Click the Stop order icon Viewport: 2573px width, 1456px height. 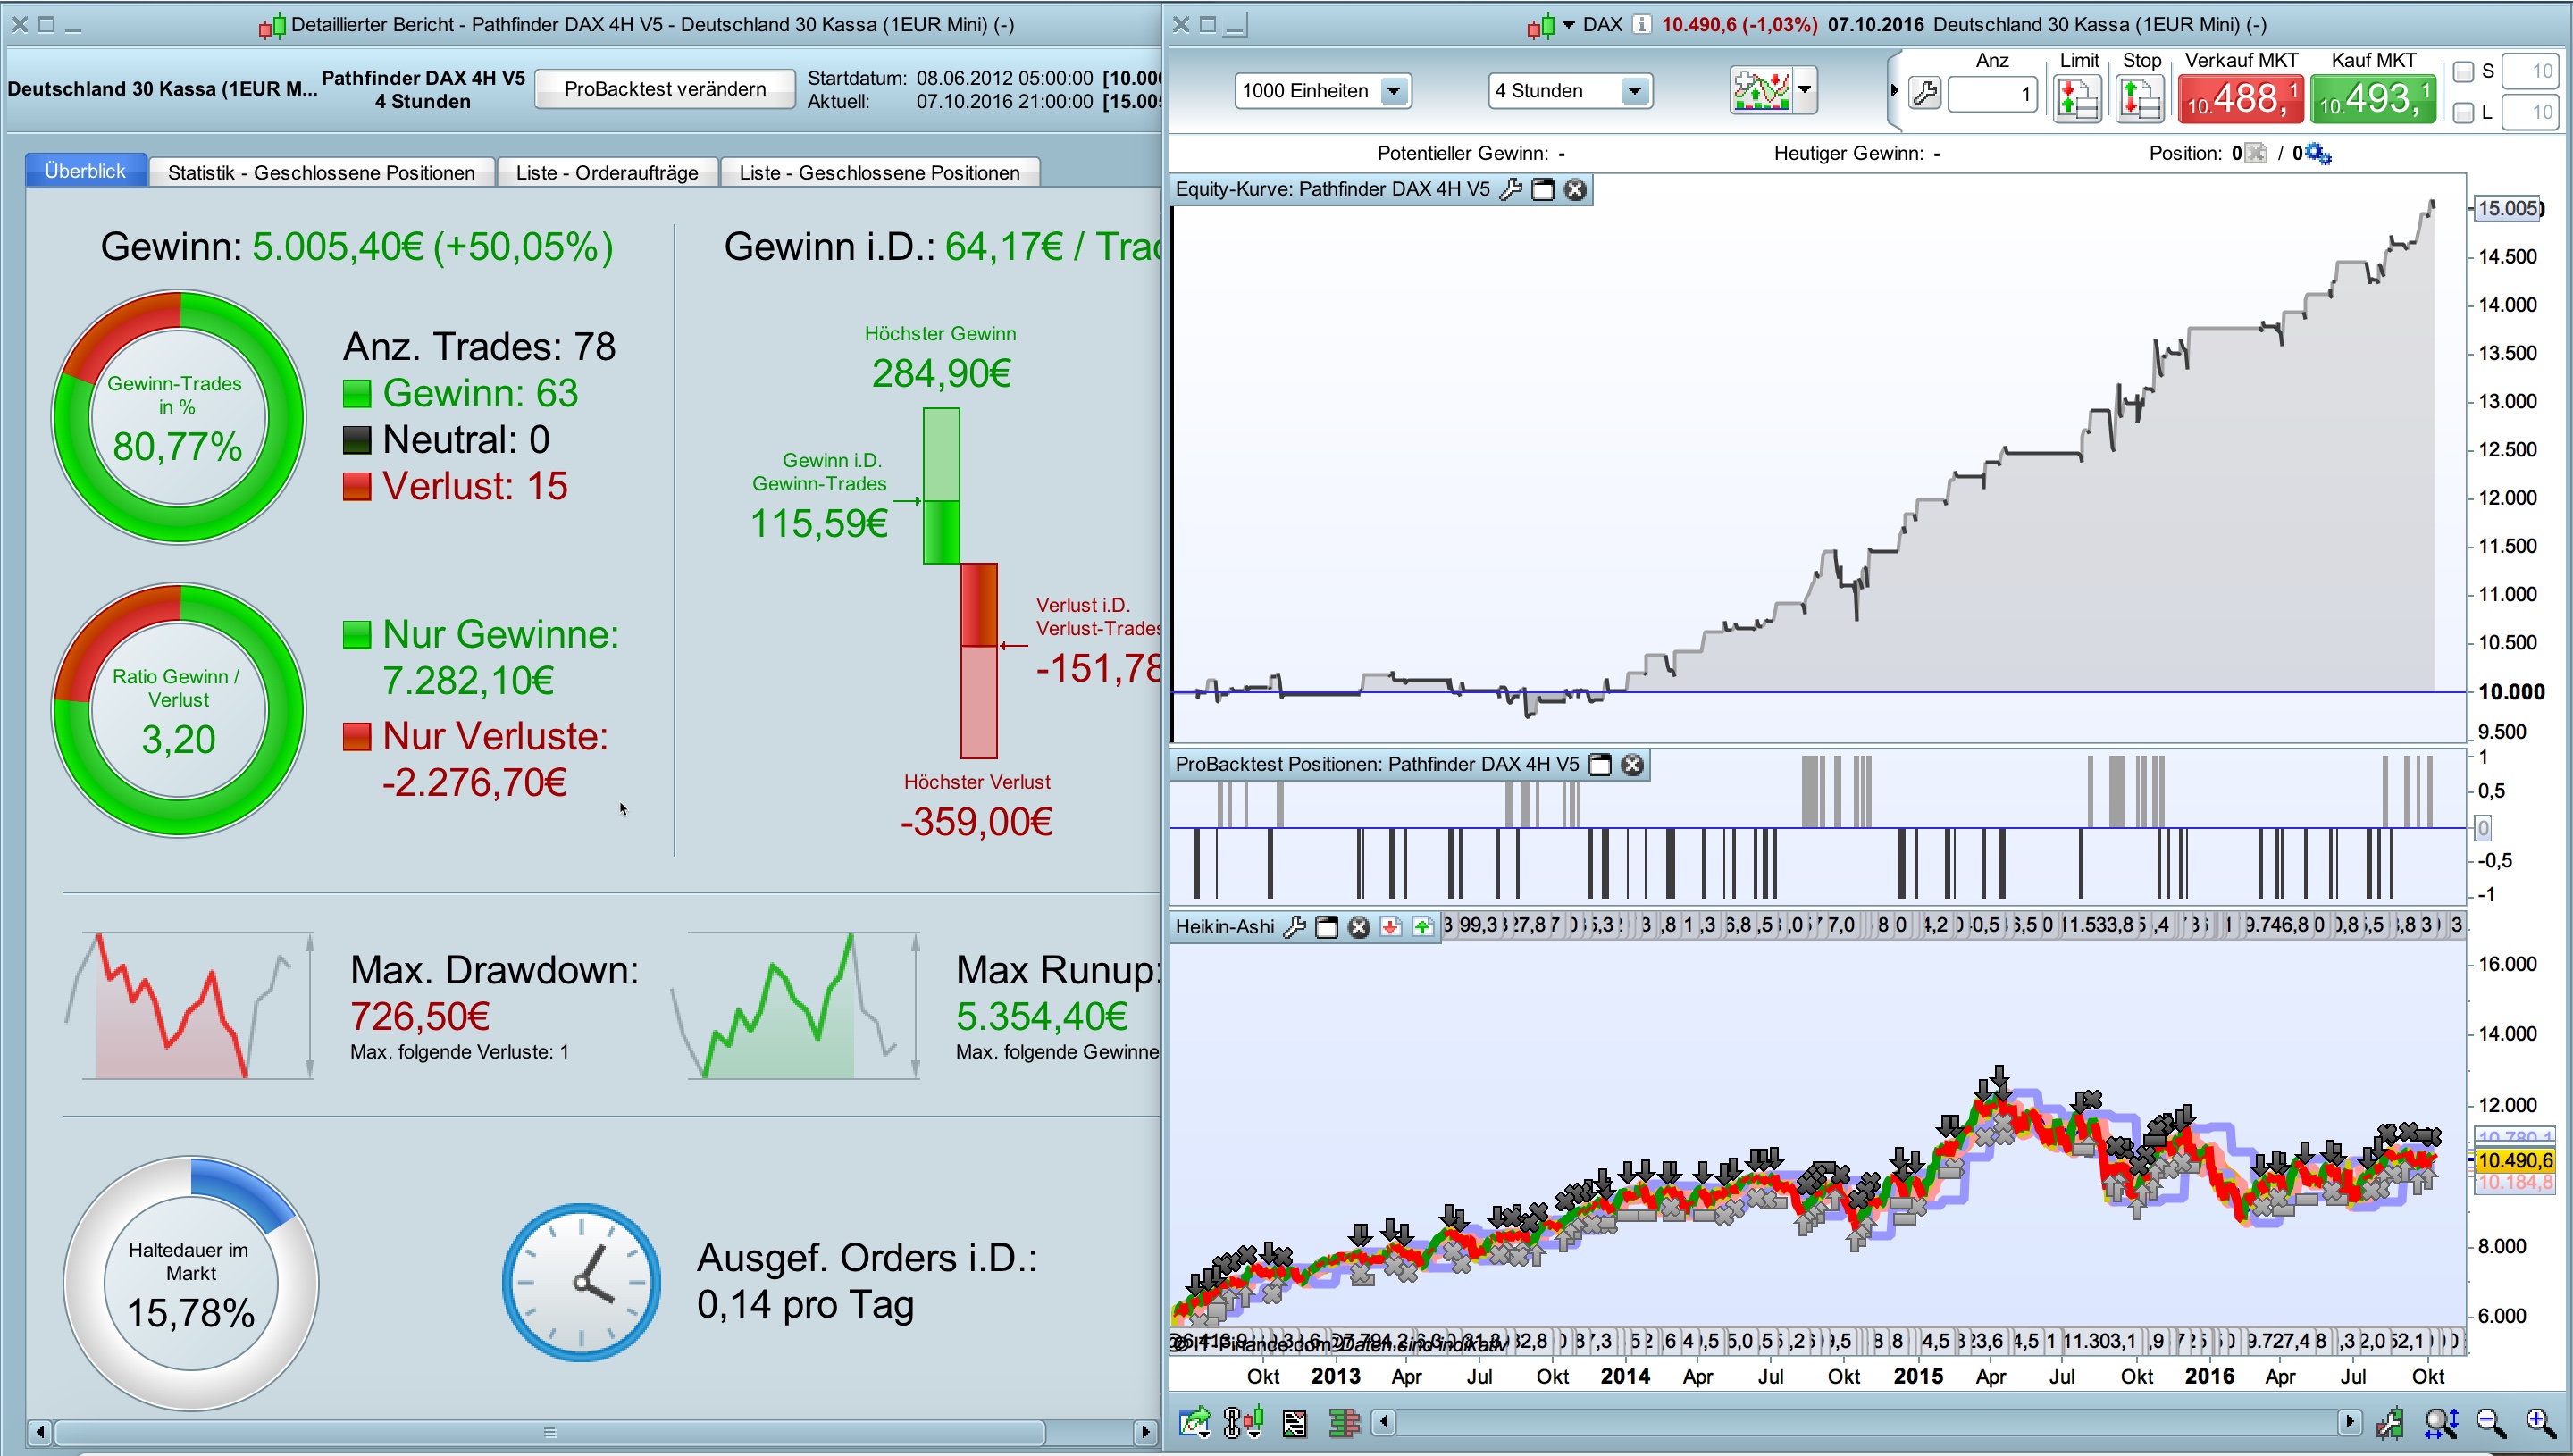point(2139,97)
